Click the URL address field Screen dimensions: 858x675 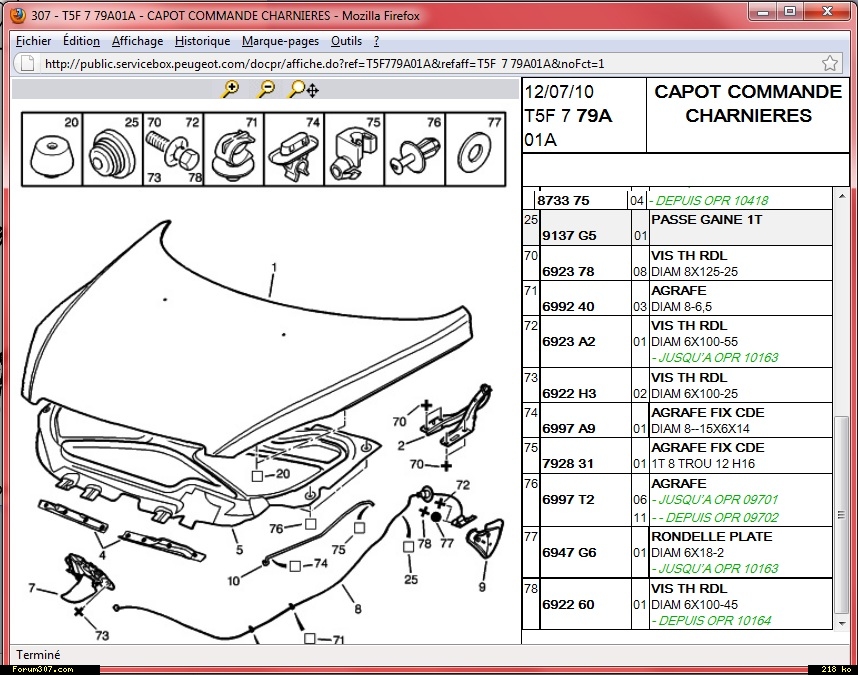427,63
